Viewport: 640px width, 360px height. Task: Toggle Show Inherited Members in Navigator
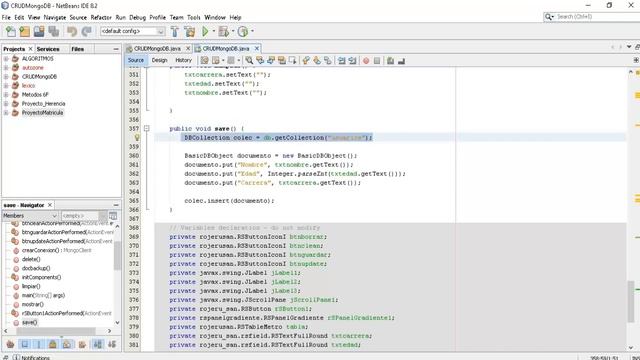tap(10, 344)
